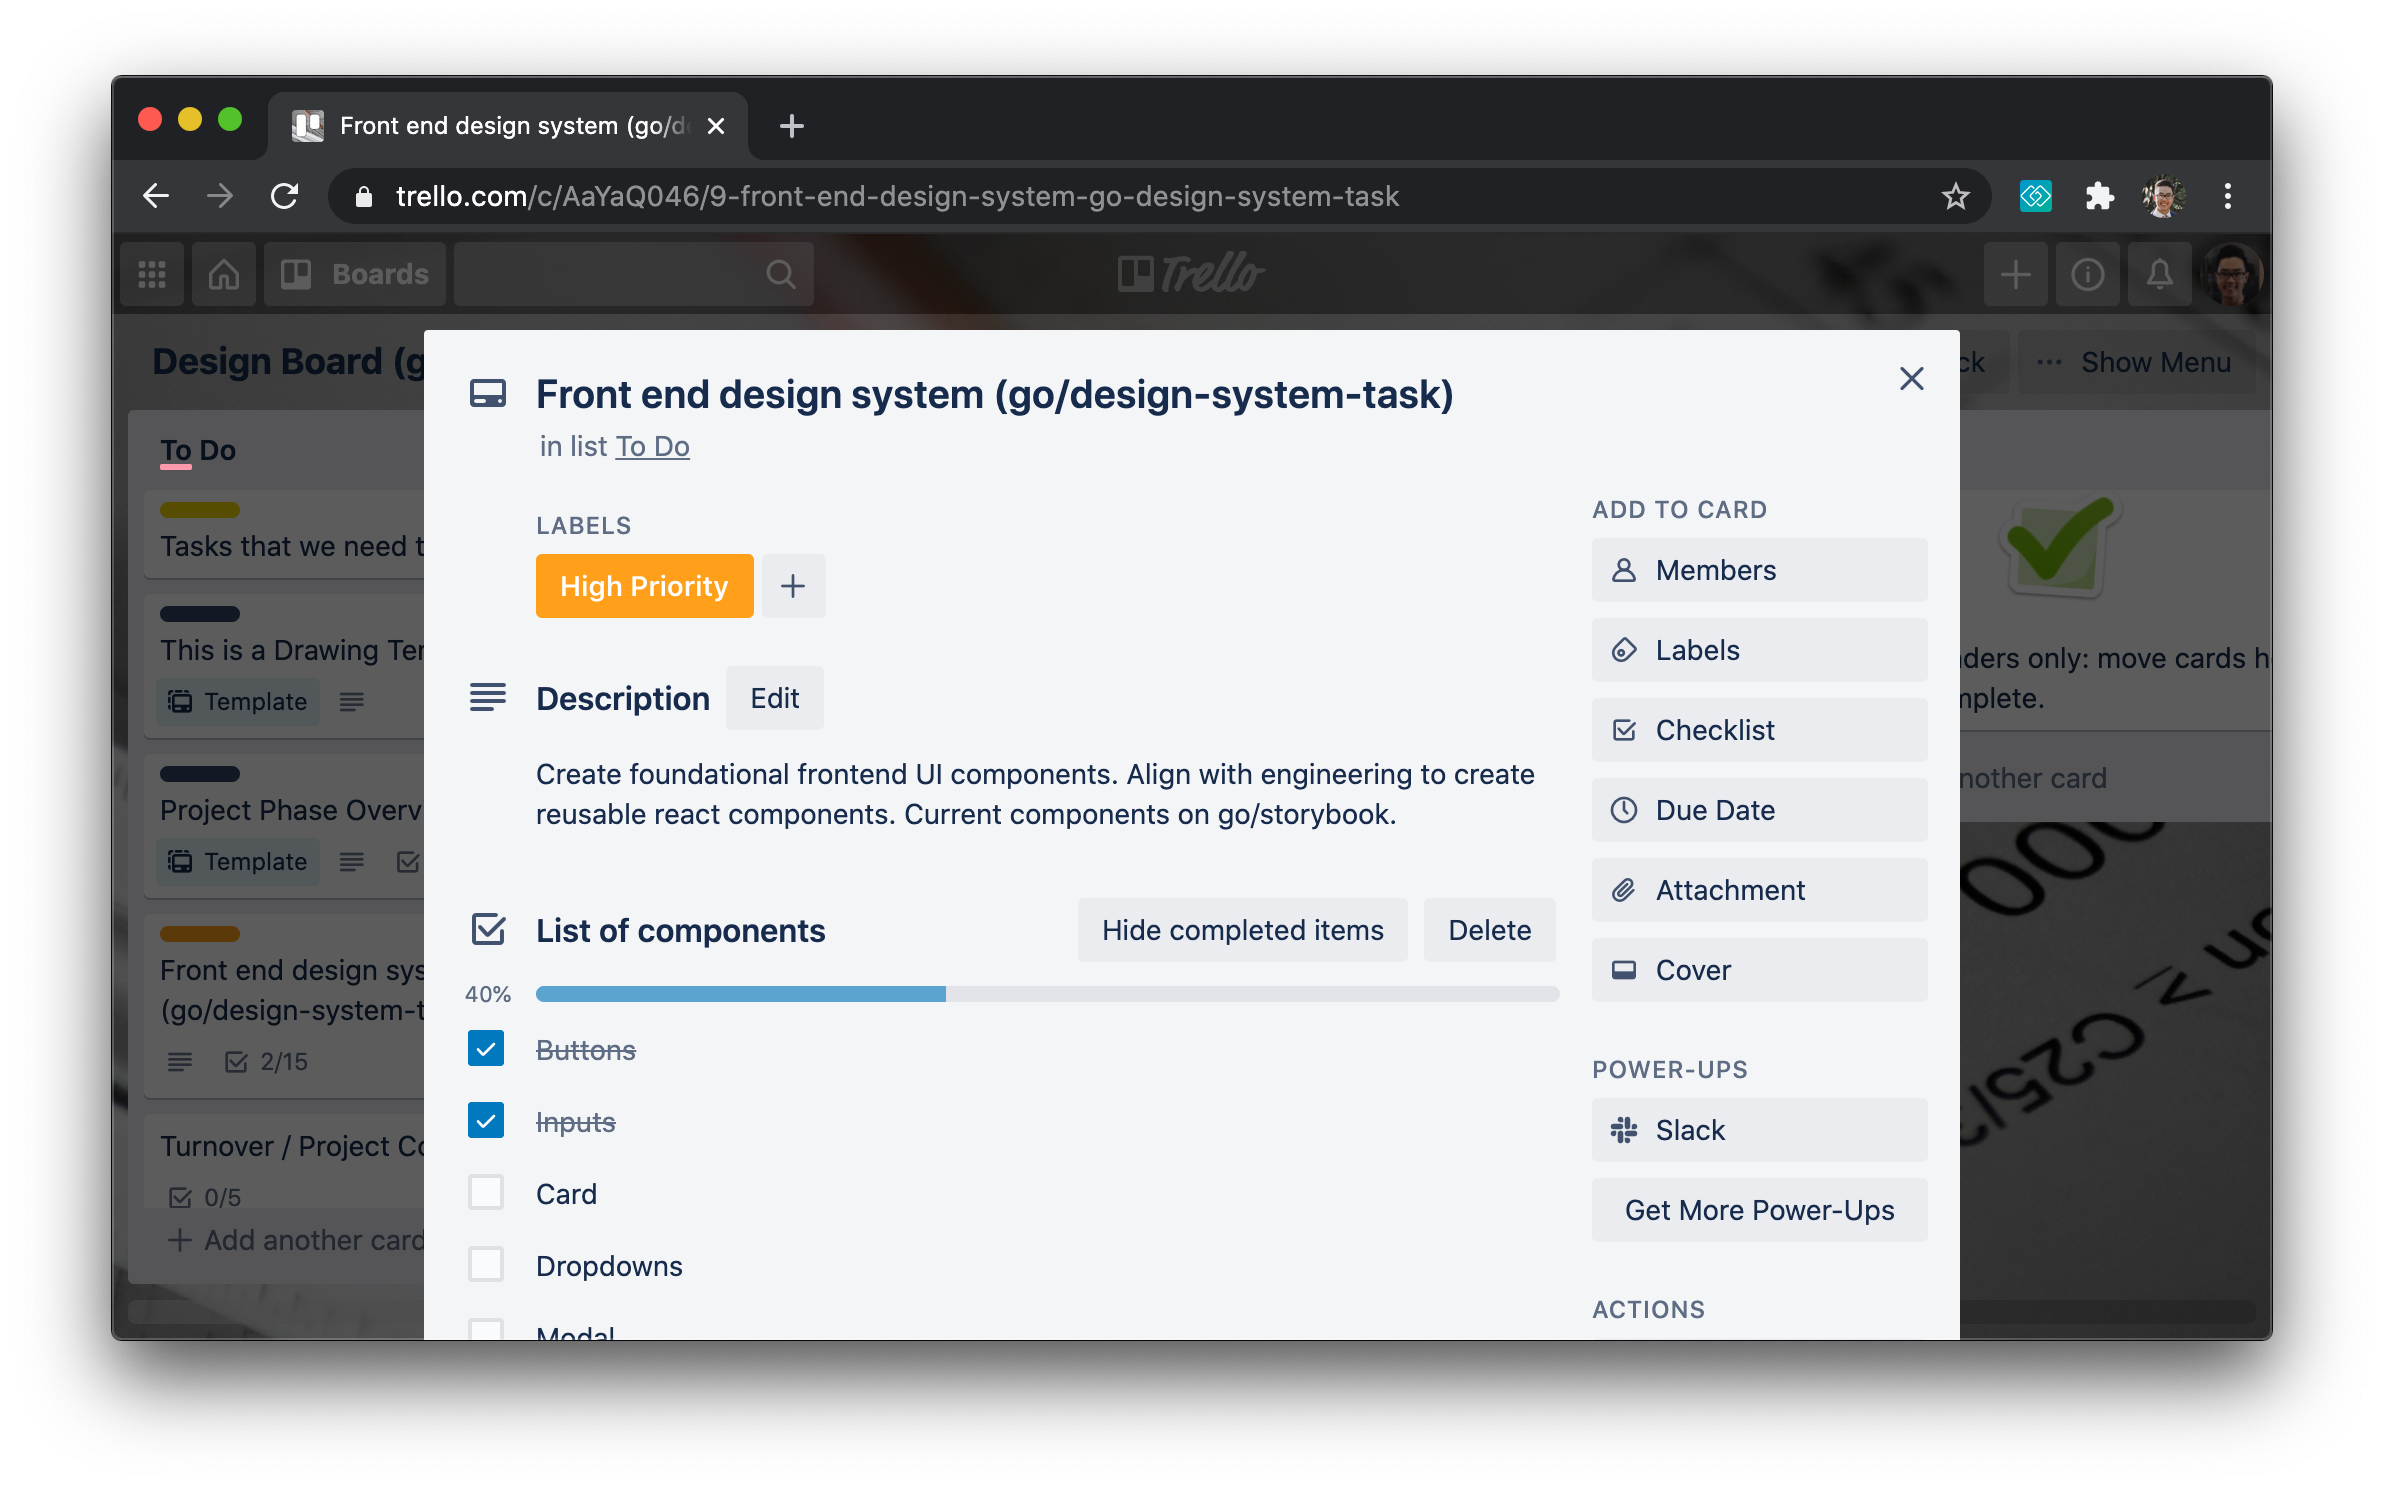
Task: Uncheck the Inputs checklist item
Action: (x=486, y=1121)
